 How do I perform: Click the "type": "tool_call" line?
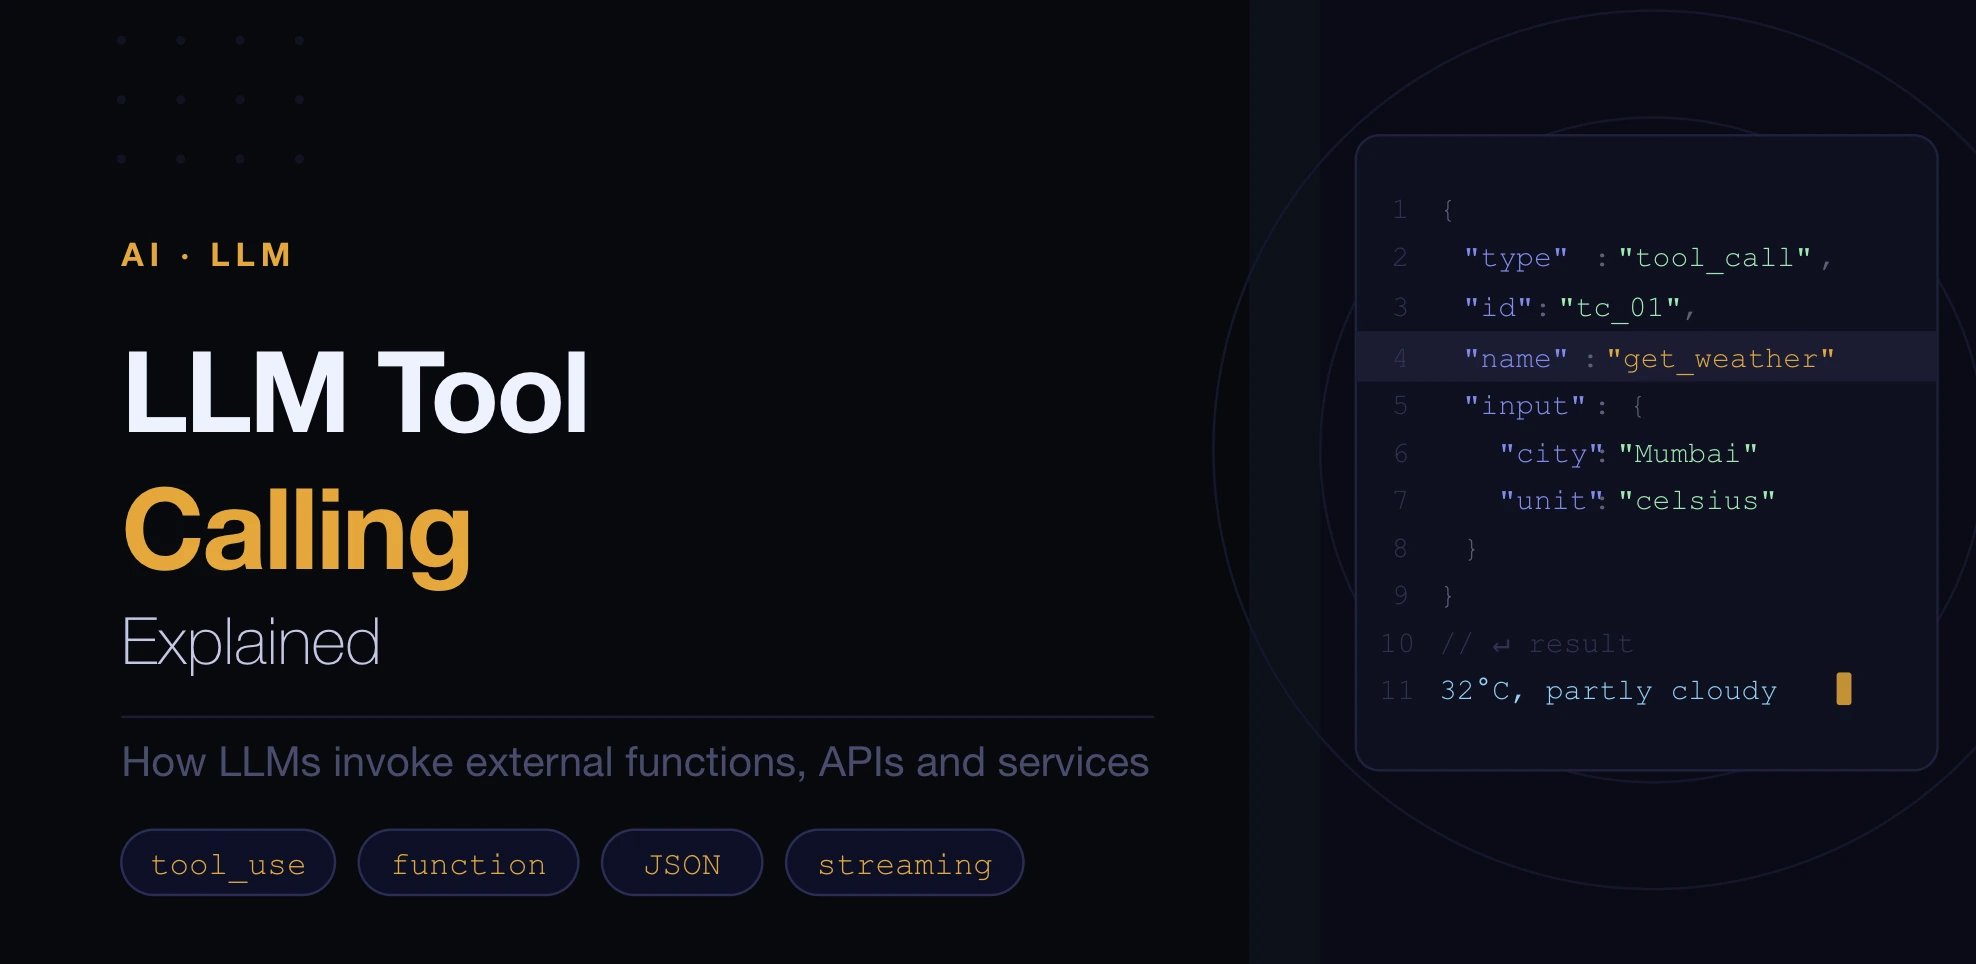(1646, 257)
